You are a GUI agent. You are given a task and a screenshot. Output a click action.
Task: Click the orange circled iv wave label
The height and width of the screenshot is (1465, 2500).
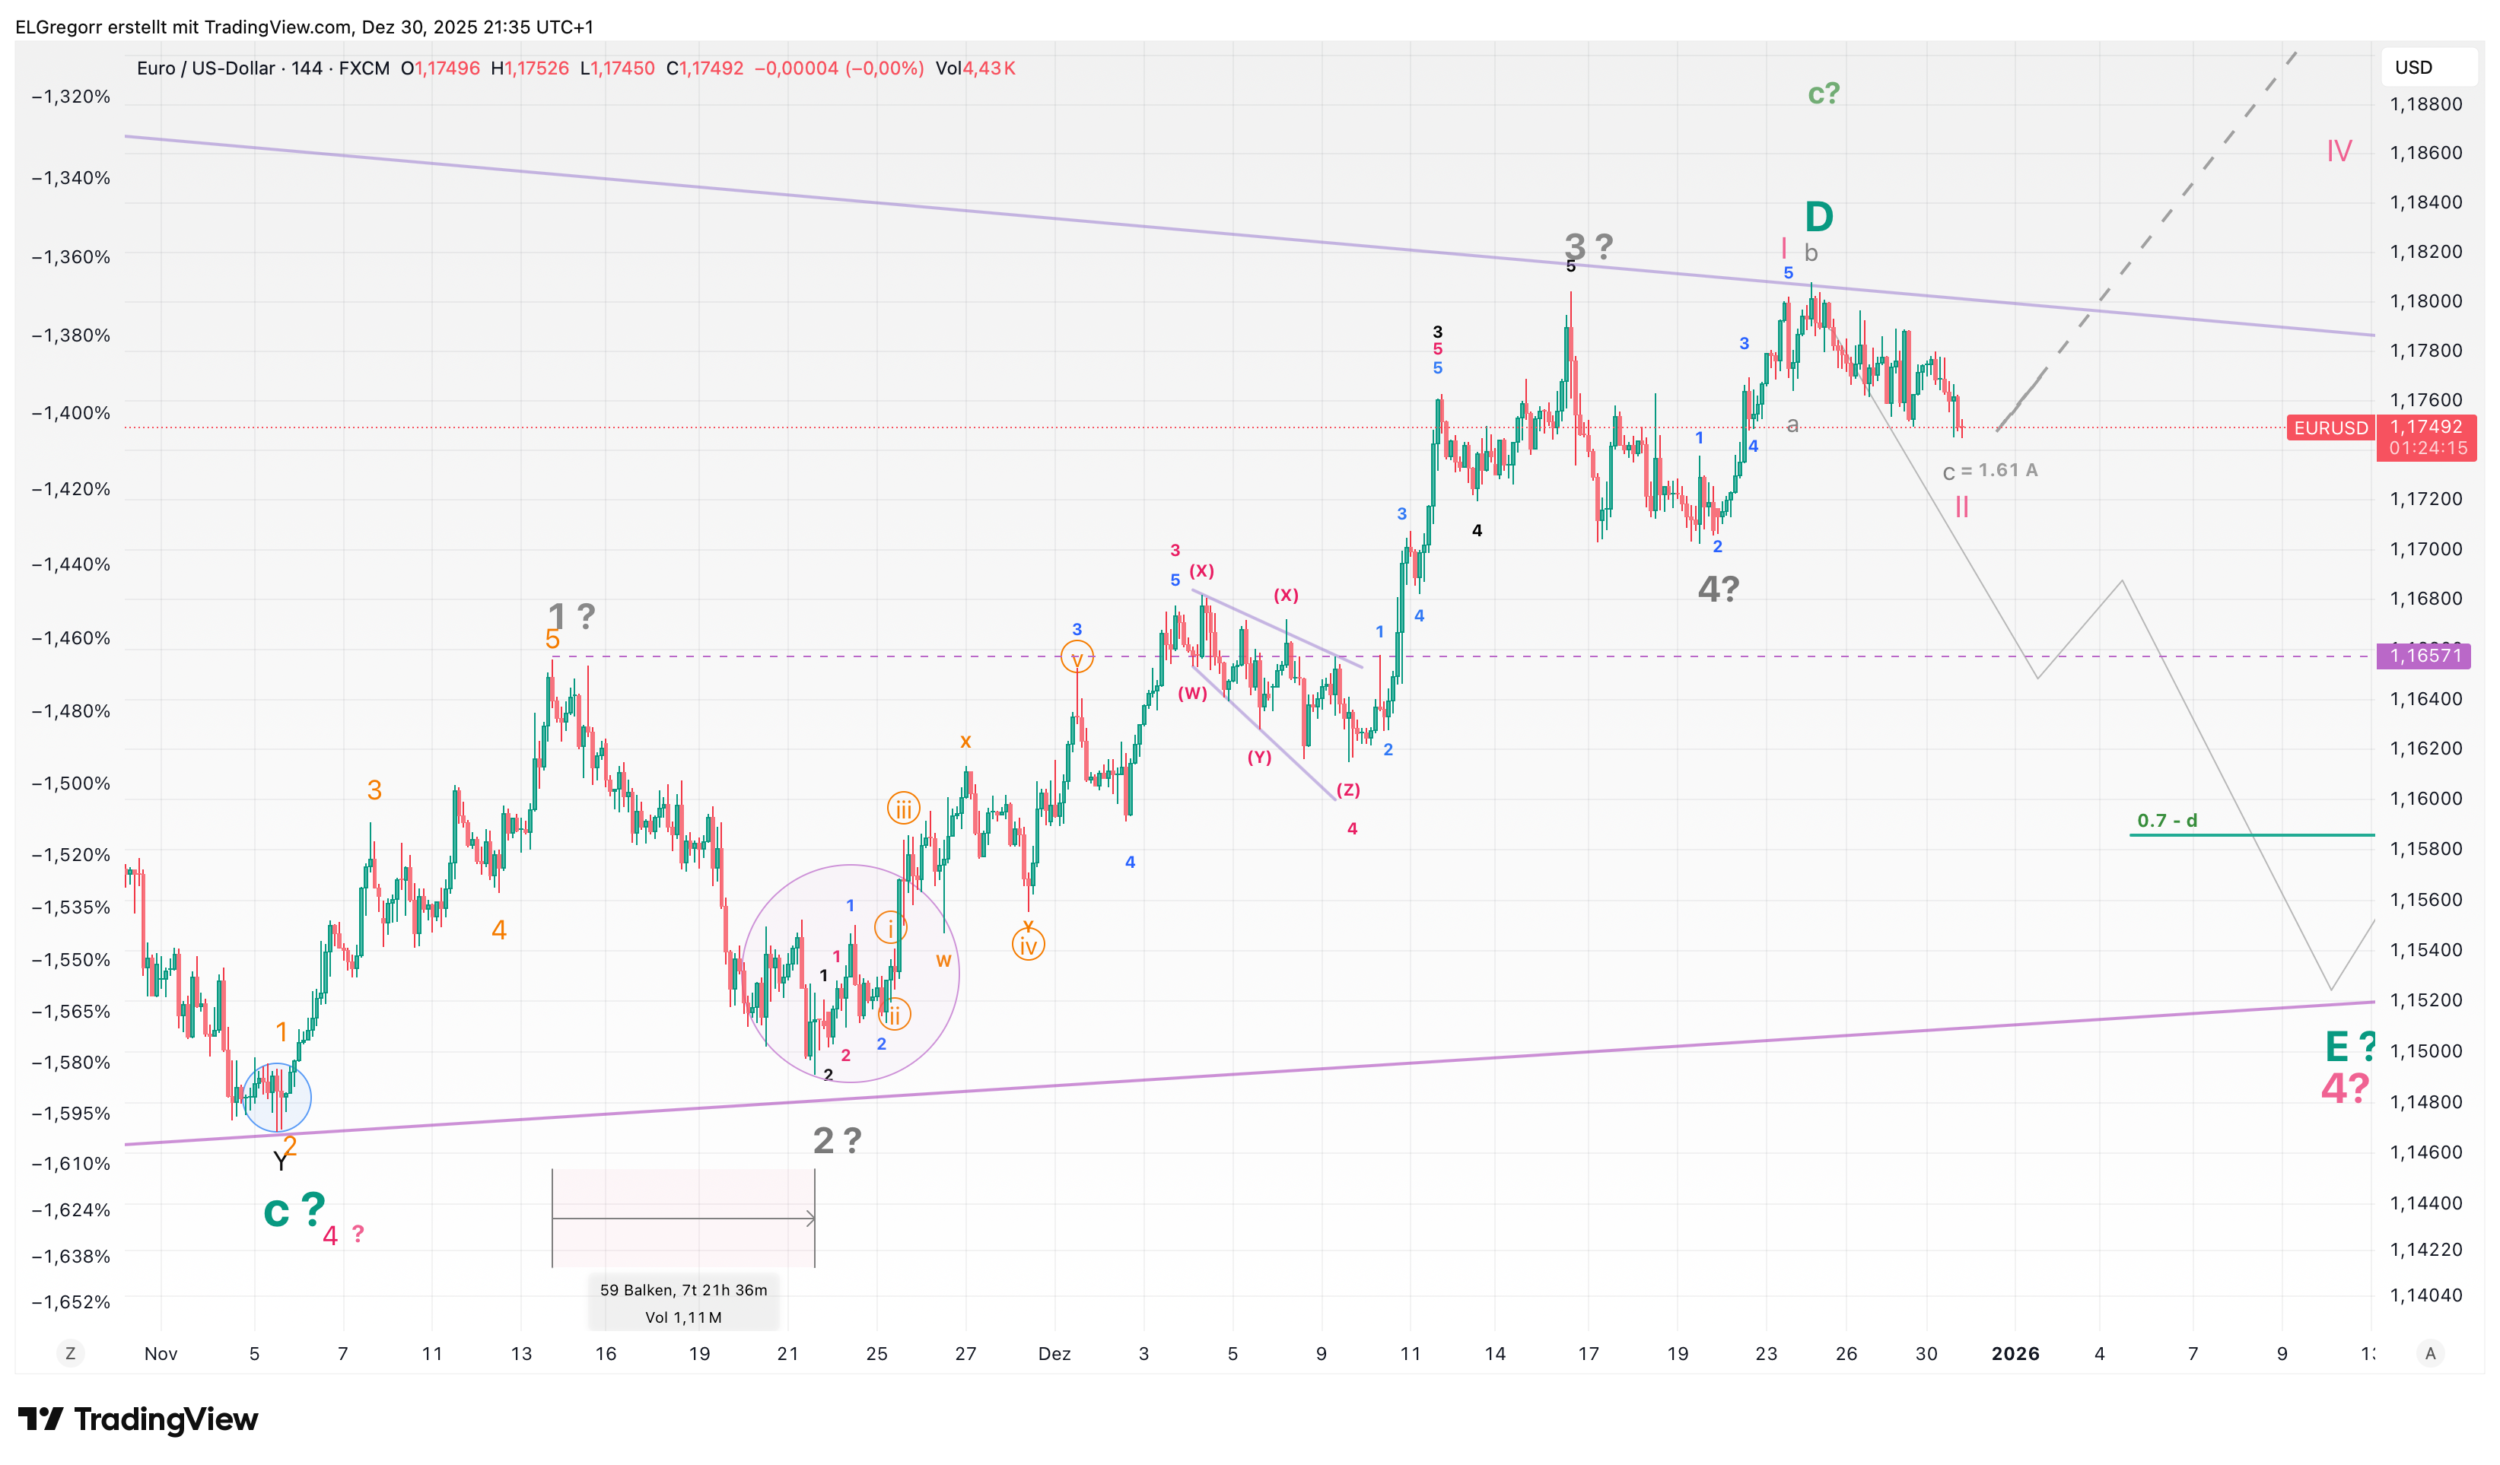1028,944
